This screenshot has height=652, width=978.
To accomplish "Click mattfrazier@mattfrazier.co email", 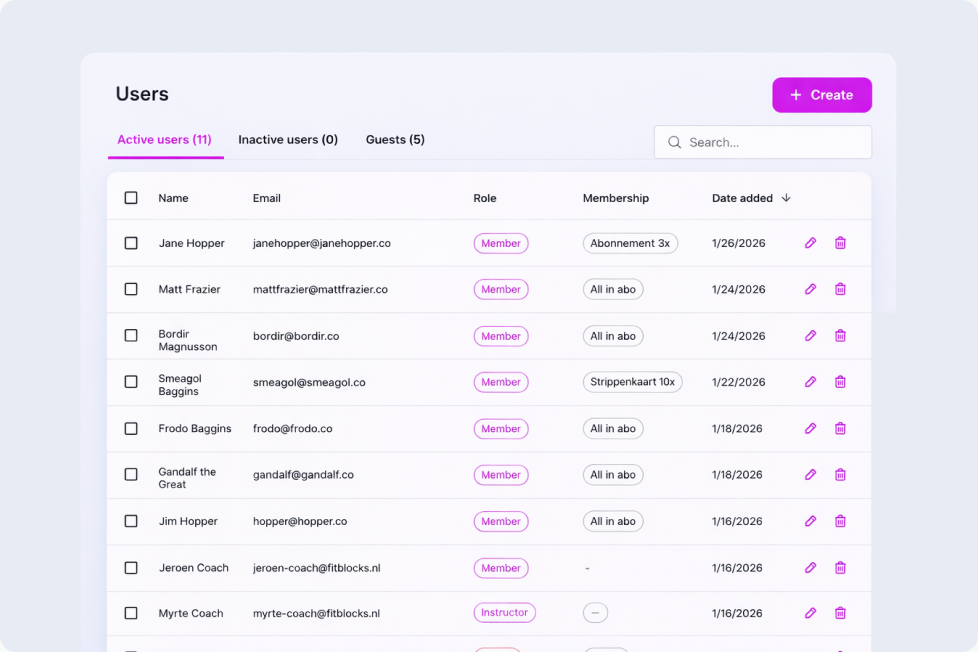I will pos(321,290).
